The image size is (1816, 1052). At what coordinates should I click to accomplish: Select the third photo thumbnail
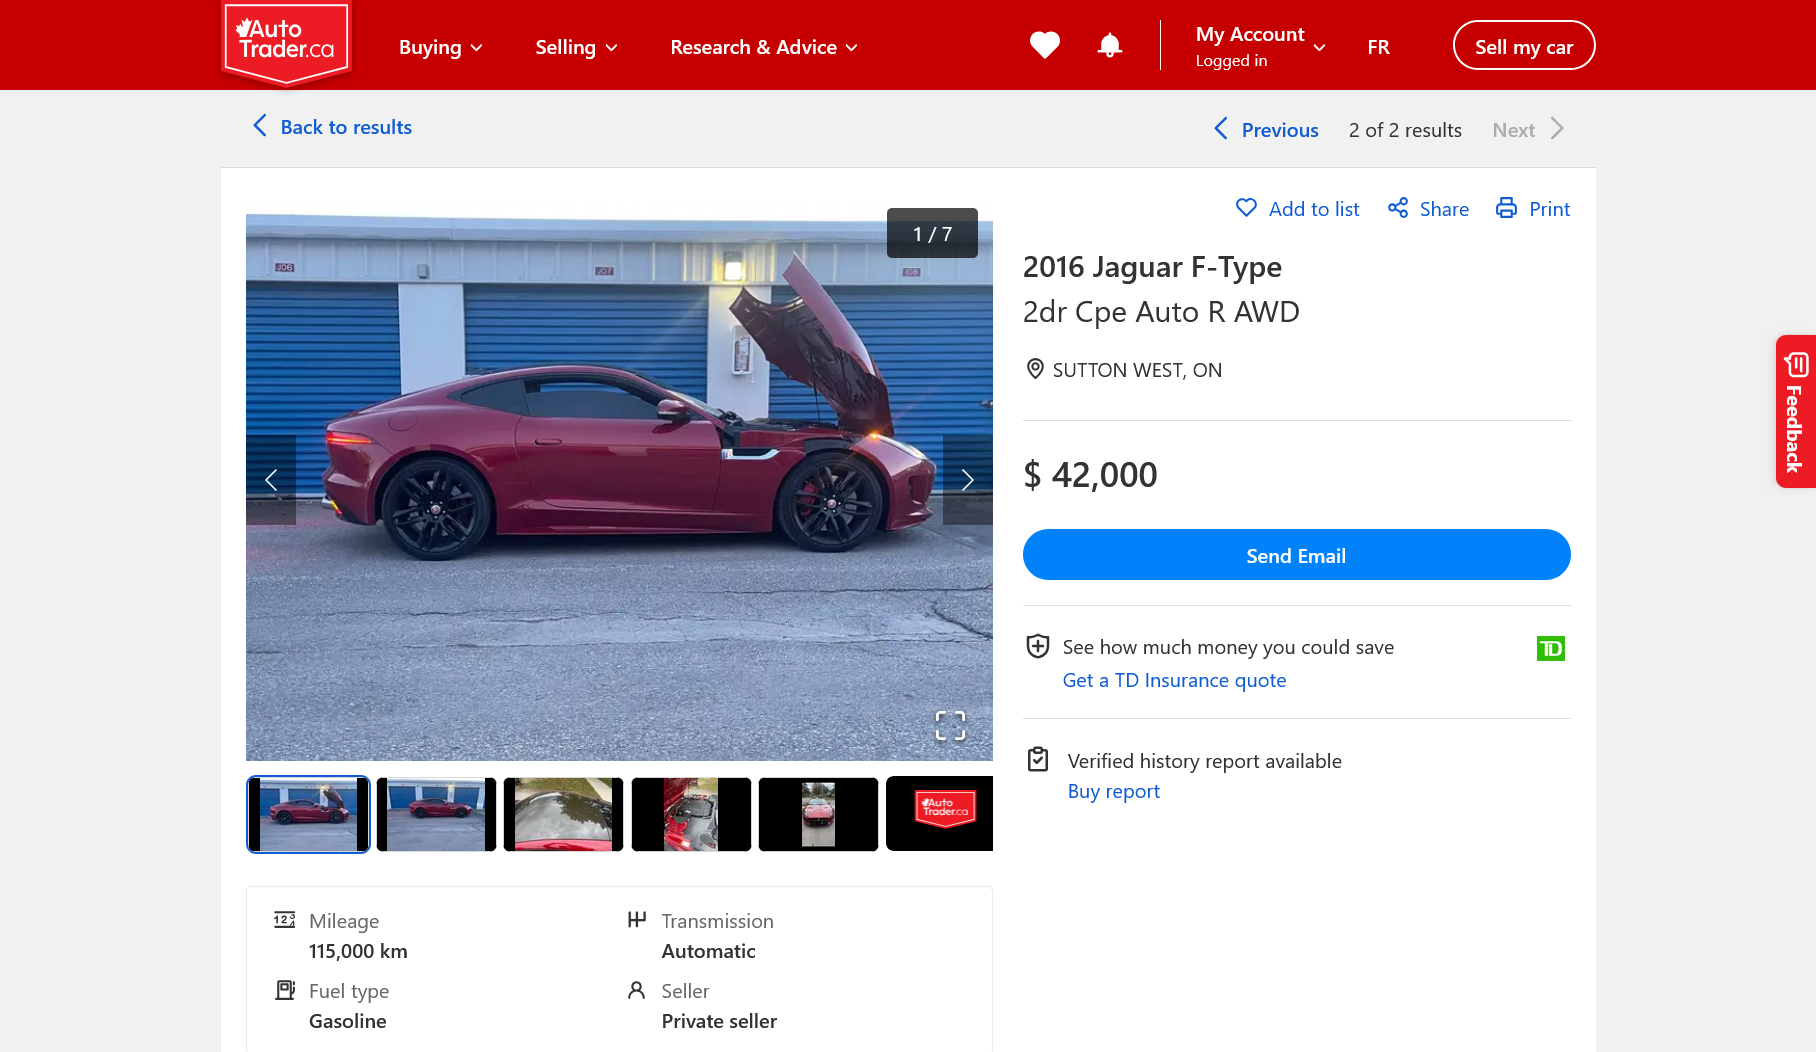click(x=563, y=814)
